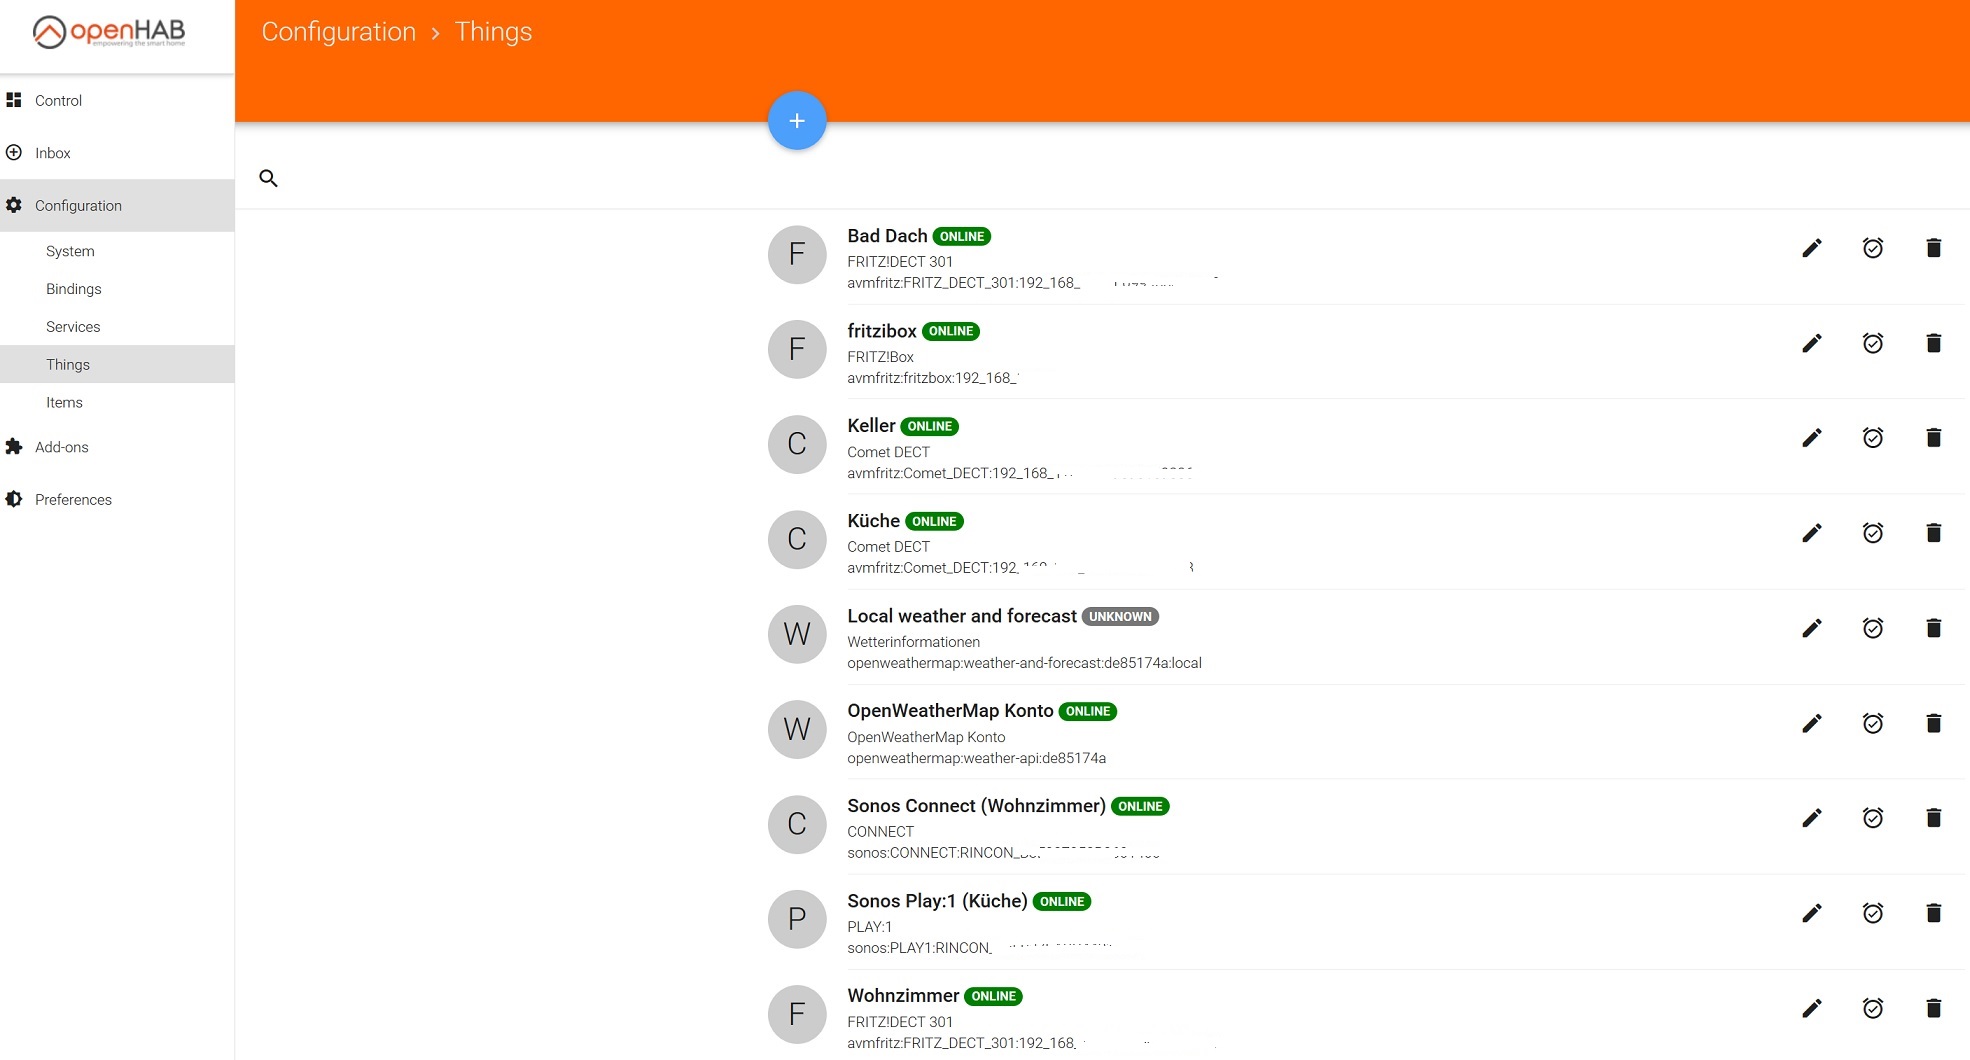Open Items under Configuration
Image resolution: width=1970 pixels, height=1060 pixels.
pos(117,402)
